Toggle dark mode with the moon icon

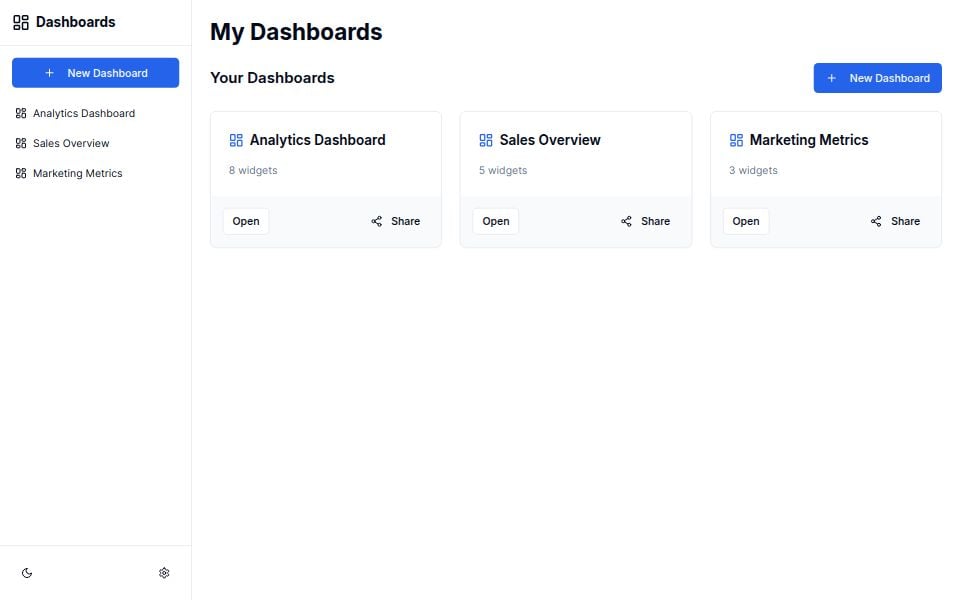(x=27, y=572)
